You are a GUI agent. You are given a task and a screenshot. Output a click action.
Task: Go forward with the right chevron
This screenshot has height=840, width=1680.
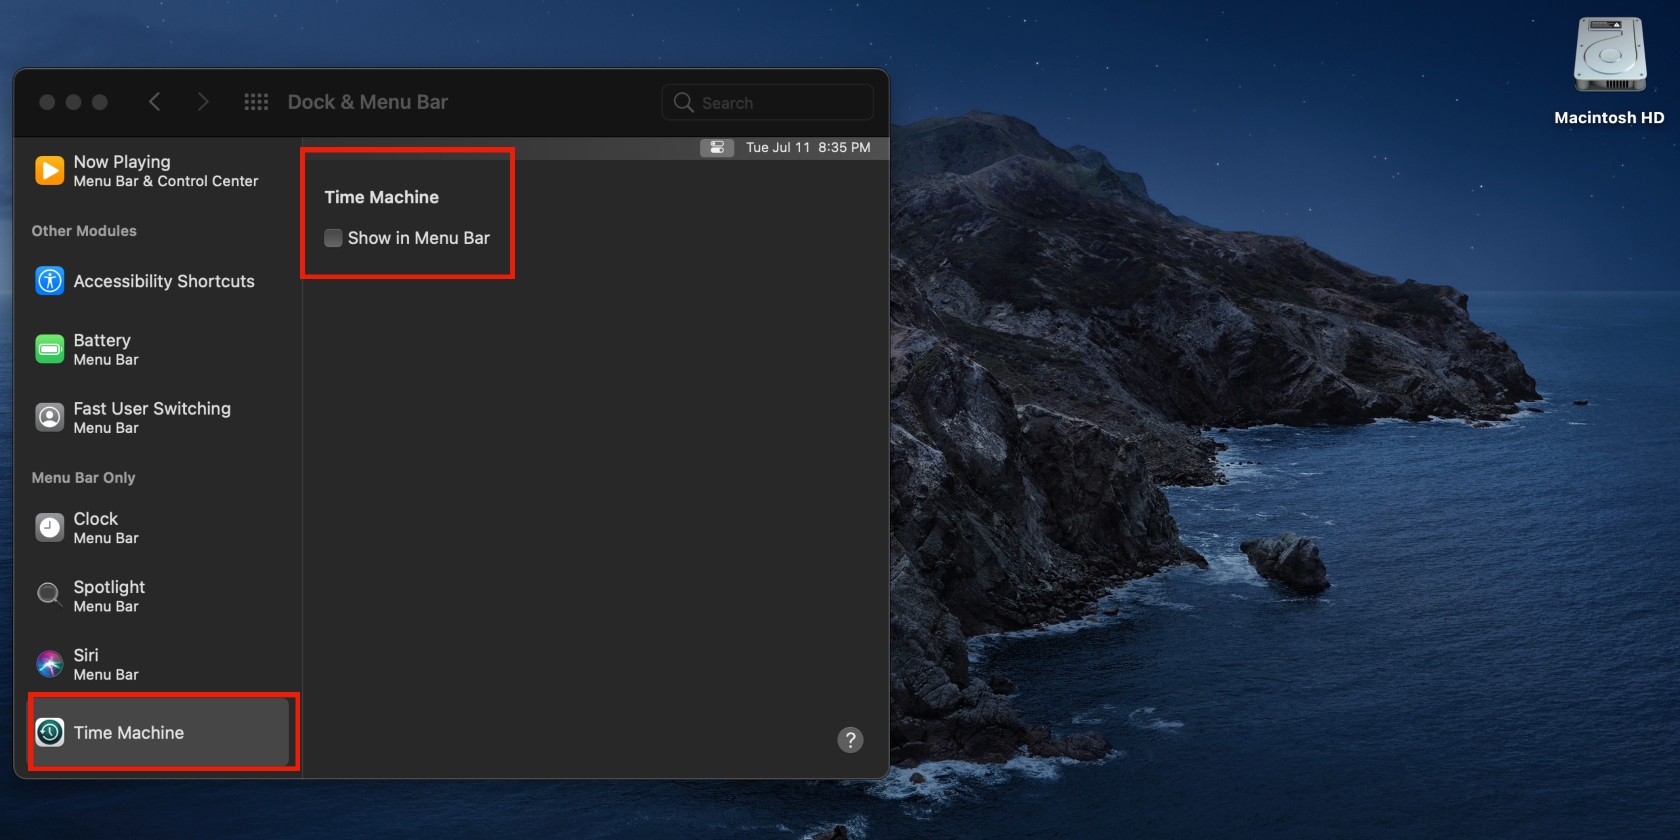click(203, 102)
